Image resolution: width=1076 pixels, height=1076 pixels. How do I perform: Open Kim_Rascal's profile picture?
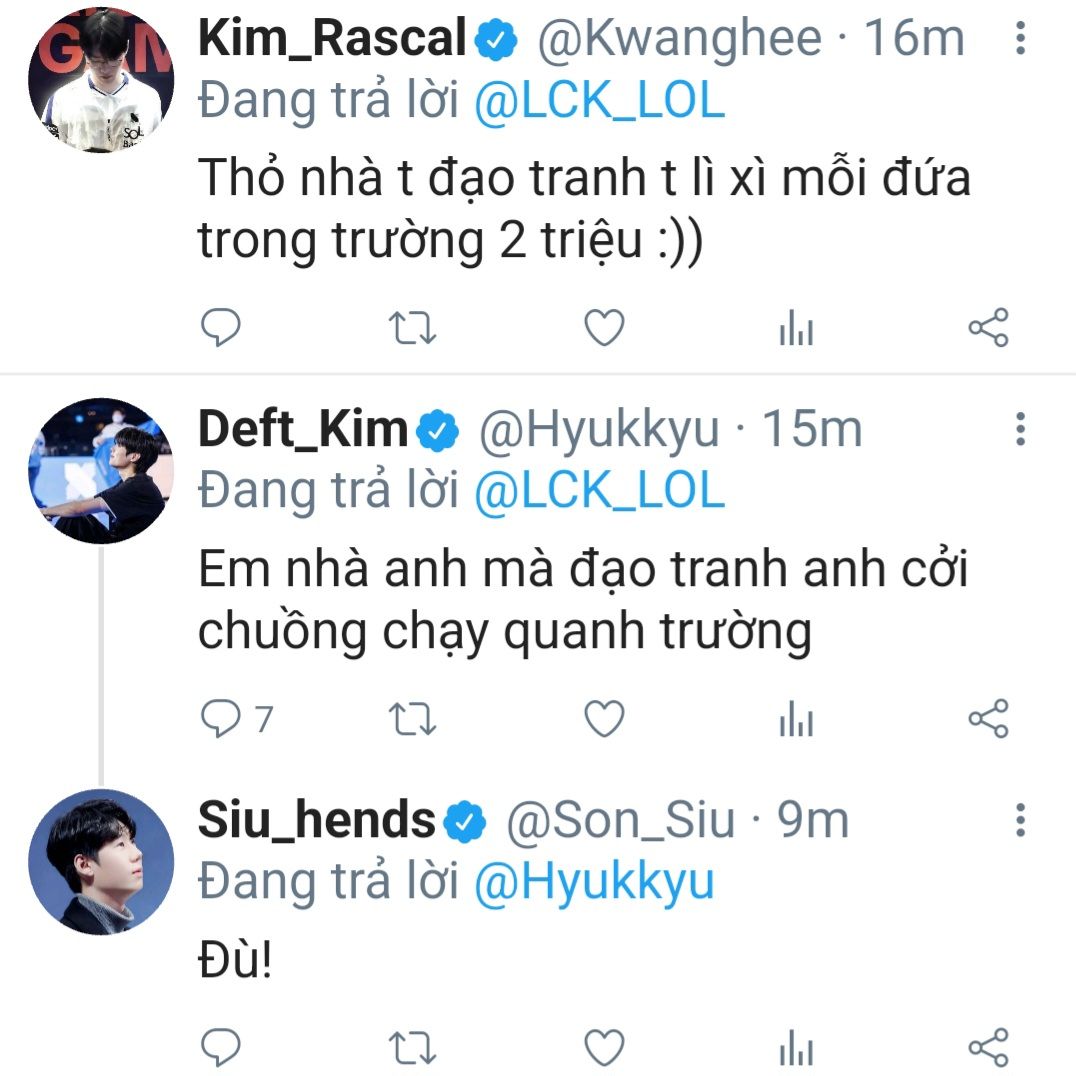coord(101,80)
